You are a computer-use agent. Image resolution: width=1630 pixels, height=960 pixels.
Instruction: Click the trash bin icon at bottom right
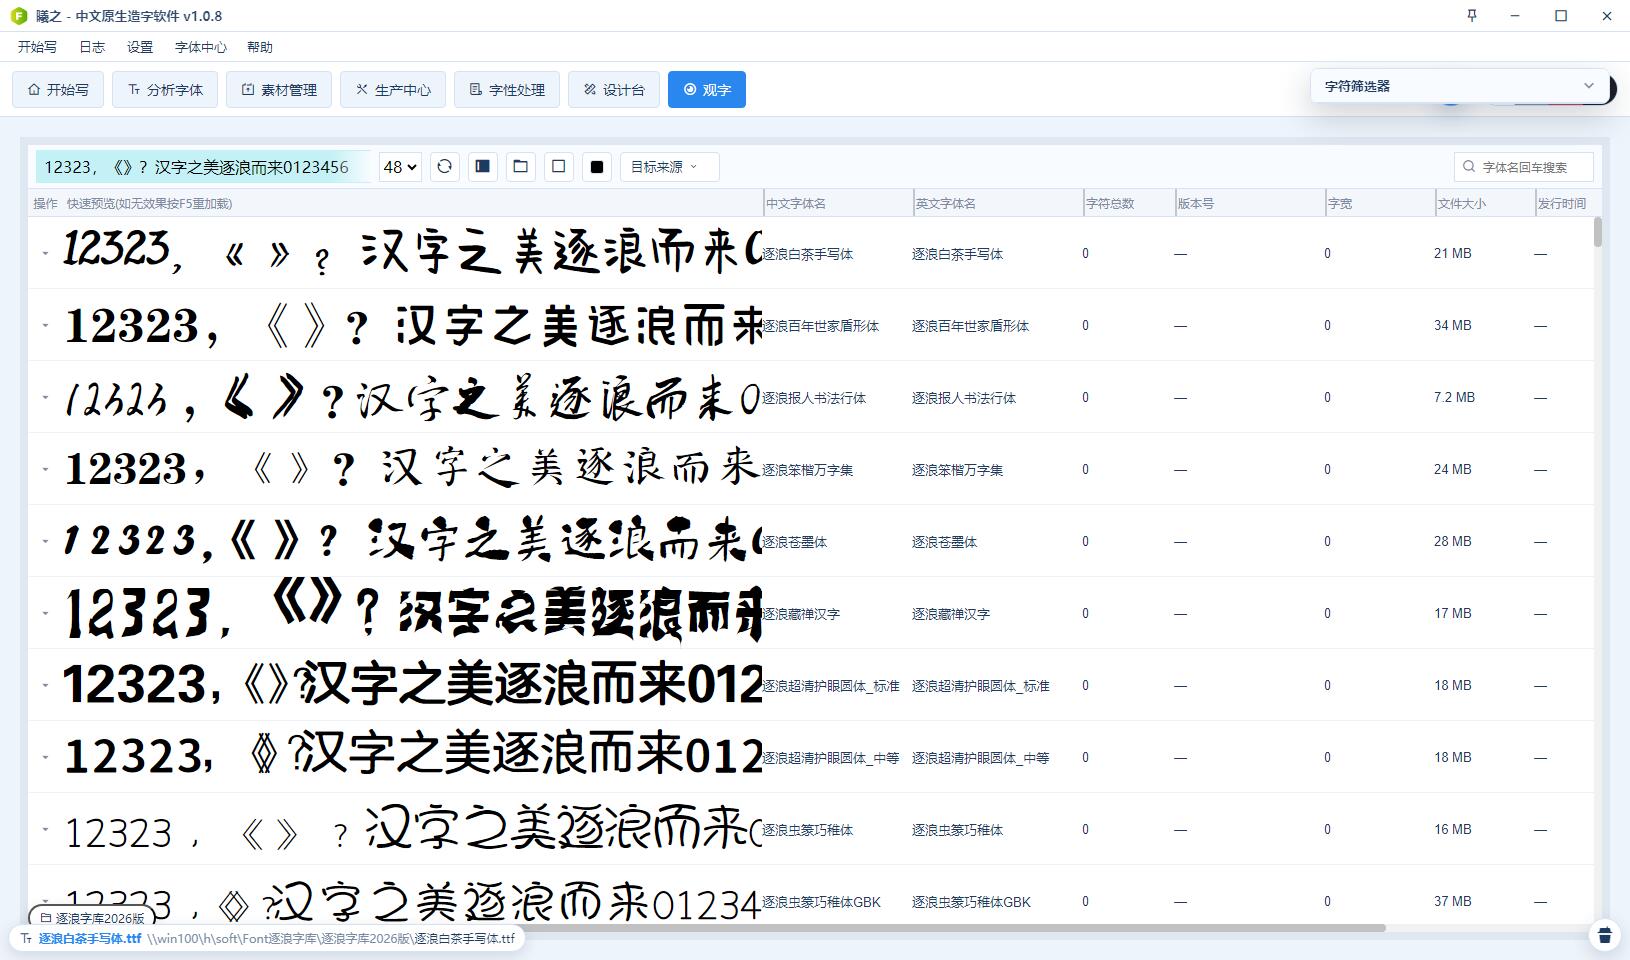tap(1605, 935)
